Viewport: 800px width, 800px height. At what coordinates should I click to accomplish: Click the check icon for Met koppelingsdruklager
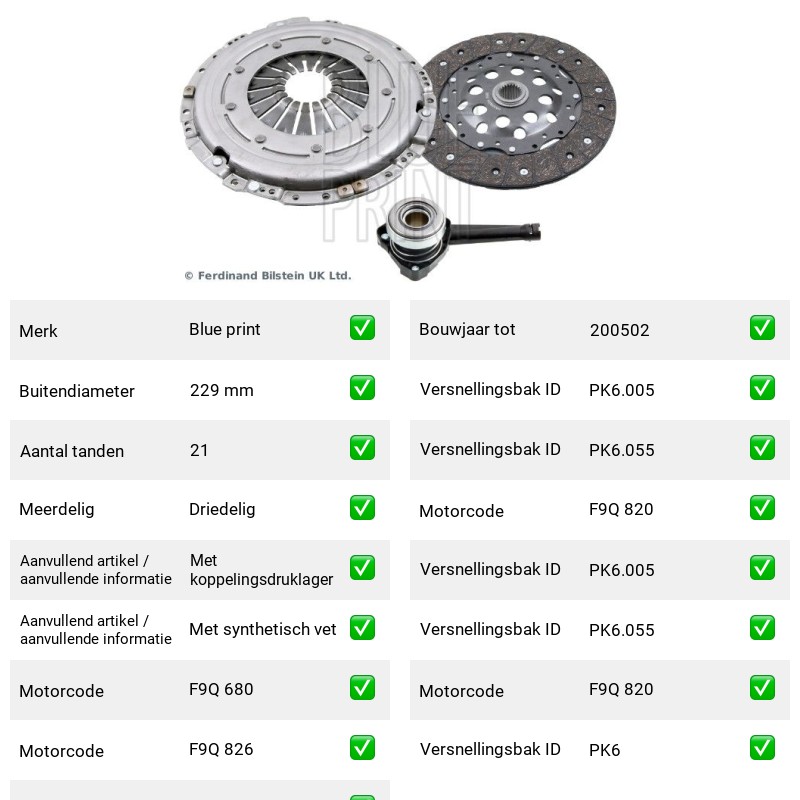pos(362,568)
